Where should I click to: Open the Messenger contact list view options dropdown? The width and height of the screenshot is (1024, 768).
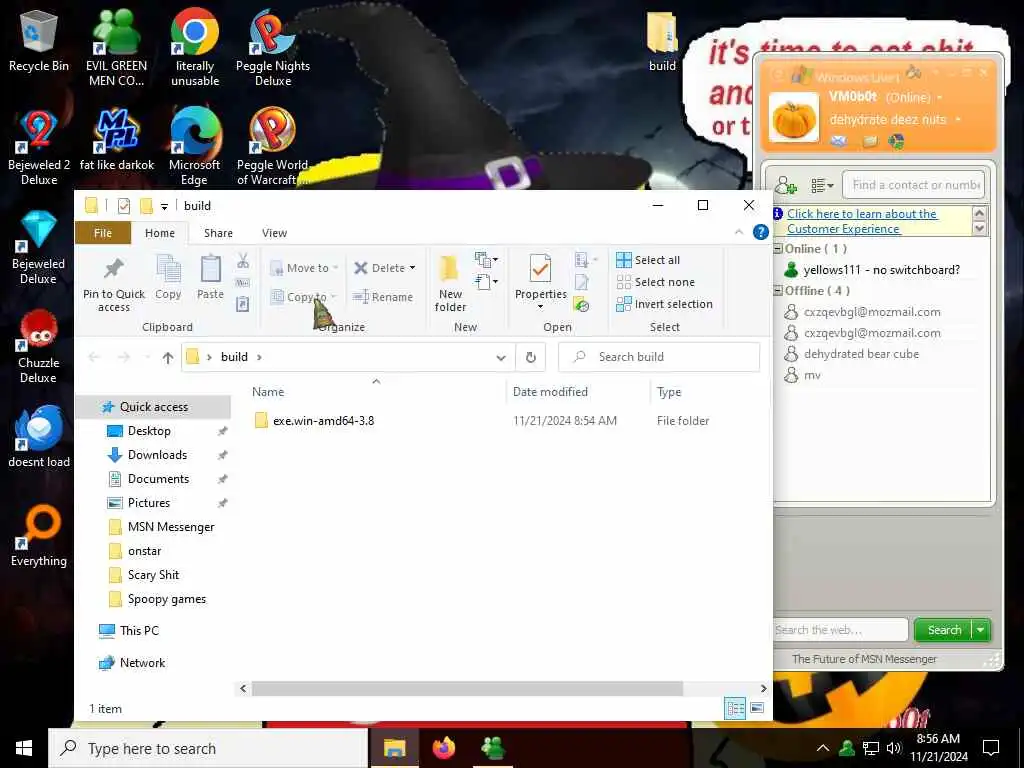point(822,186)
